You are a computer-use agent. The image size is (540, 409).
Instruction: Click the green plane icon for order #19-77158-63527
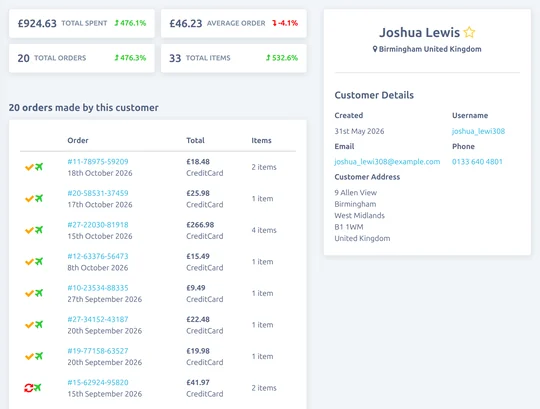[39, 356]
